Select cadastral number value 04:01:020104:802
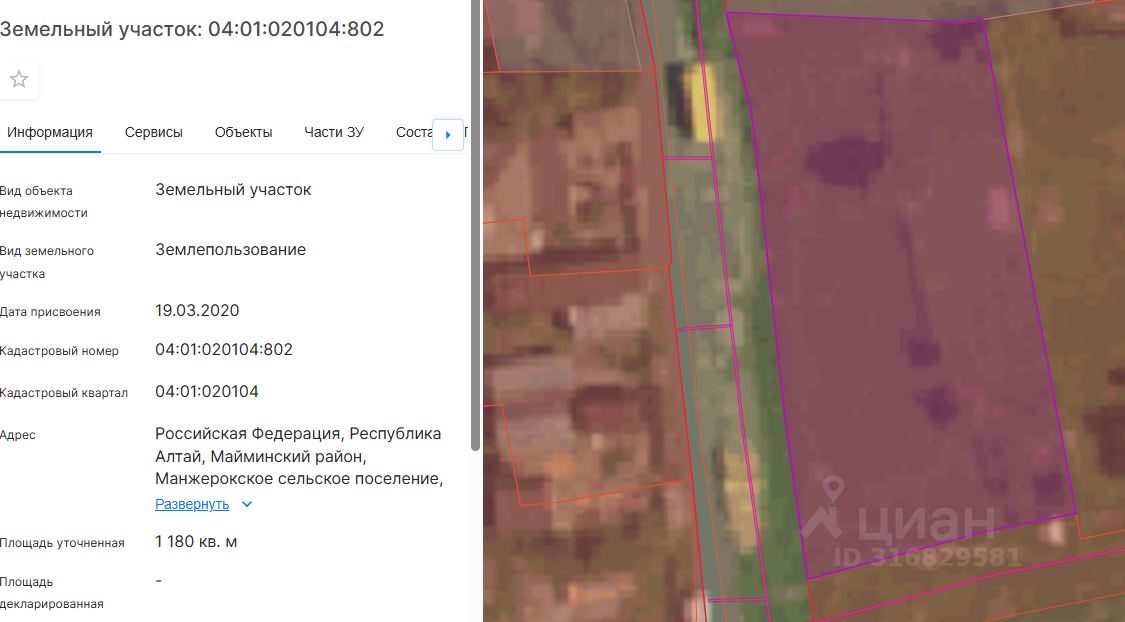Image resolution: width=1125 pixels, height=622 pixels. 224,350
